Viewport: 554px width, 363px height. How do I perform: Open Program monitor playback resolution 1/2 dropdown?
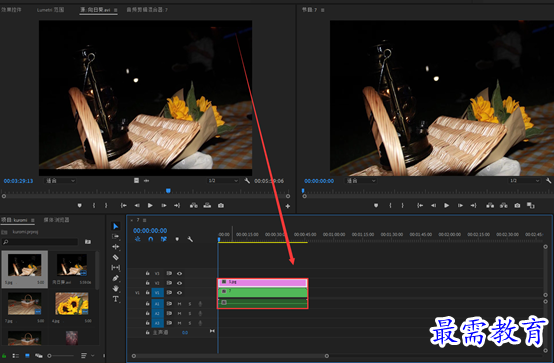point(525,181)
